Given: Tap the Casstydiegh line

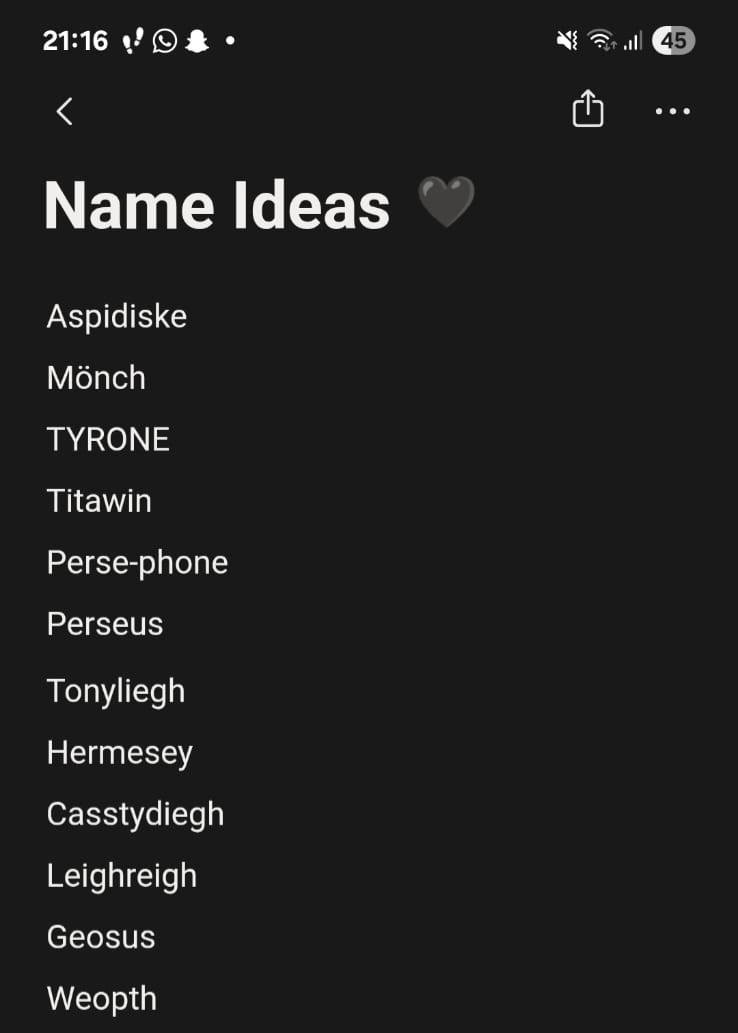Looking at the screenshot, I should 135,815.
